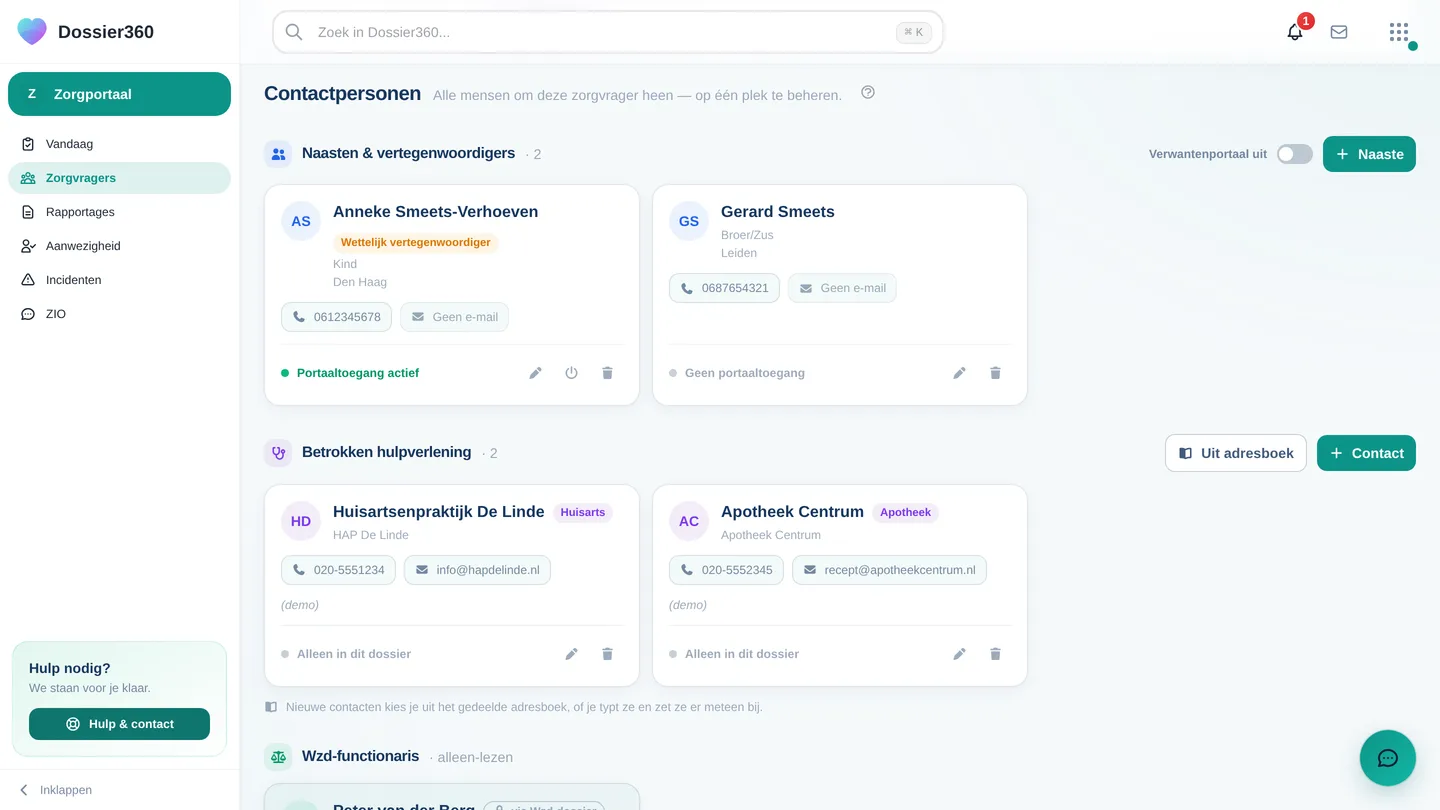The image size is (1440, 810).
Task: Click the Hulp & contact button
Action: [119, 724]
